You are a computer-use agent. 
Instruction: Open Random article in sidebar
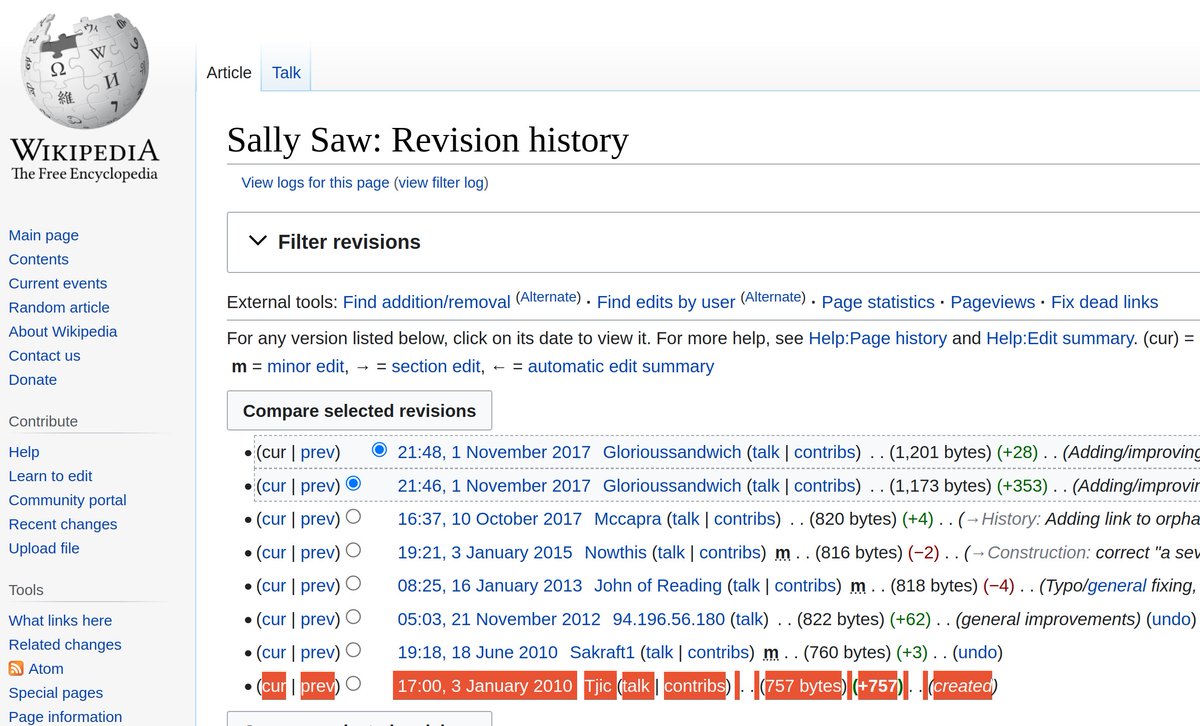[x=59, y=307]
